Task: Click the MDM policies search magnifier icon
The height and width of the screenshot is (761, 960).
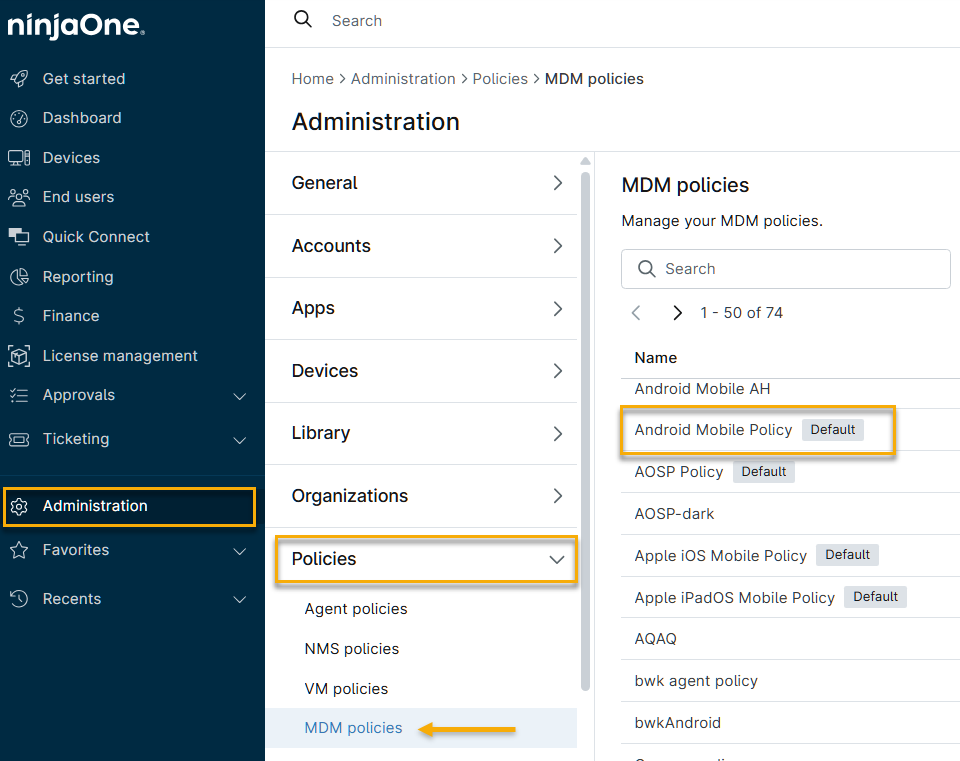Action: pos(647,269)
